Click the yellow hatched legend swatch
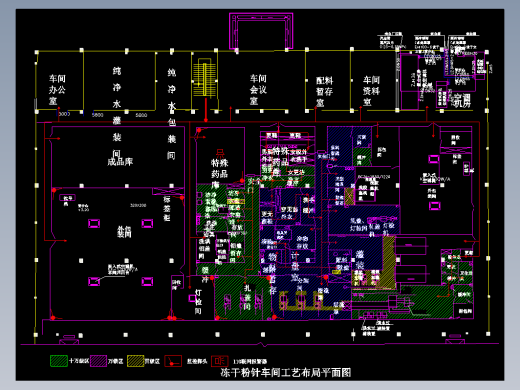520x390 pixels. pyautogui.click(x=136, y=361)
